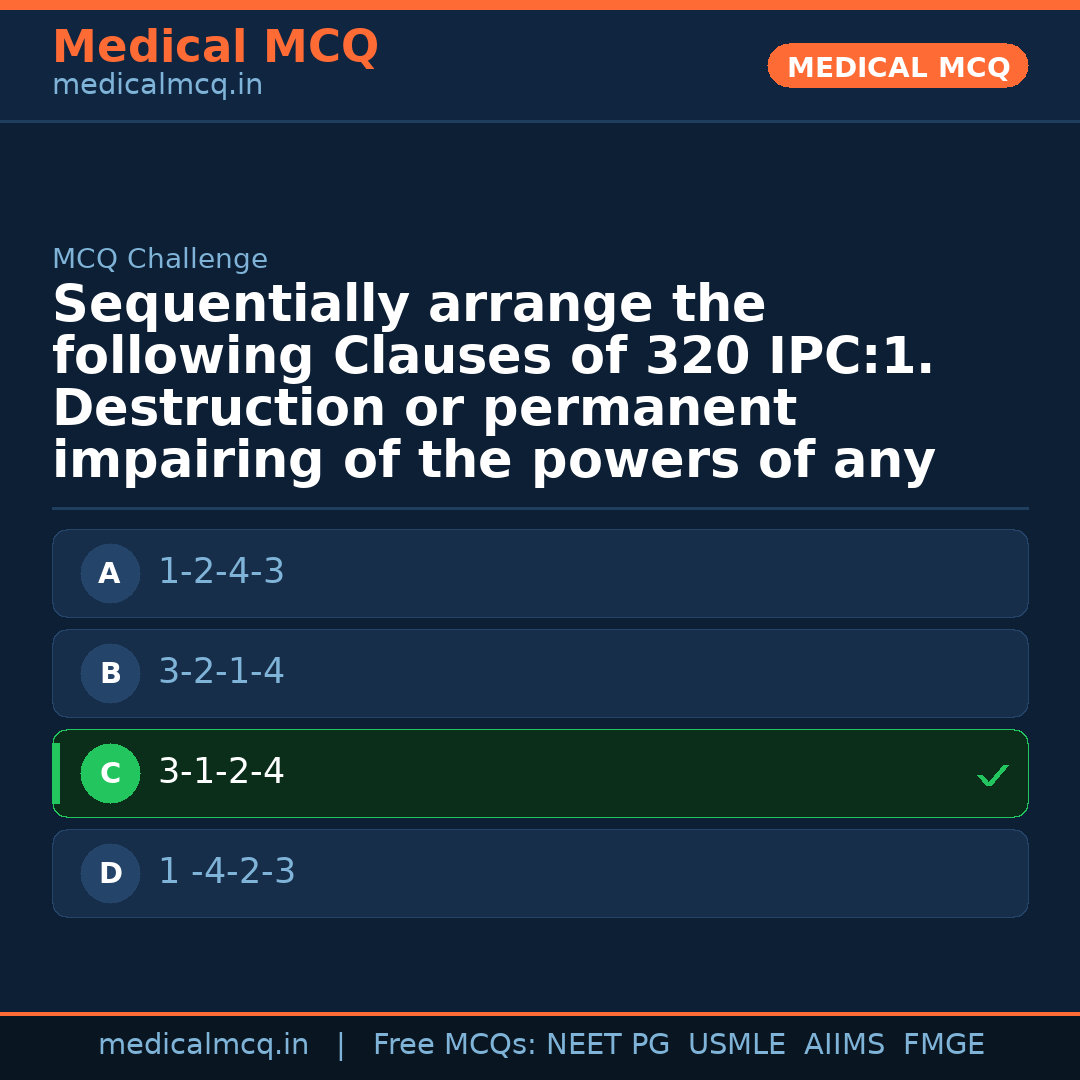This screenshot has height=1080, width=1080.
Task: Open the medicalmcq.in link in header
Action: click(157, 84)
